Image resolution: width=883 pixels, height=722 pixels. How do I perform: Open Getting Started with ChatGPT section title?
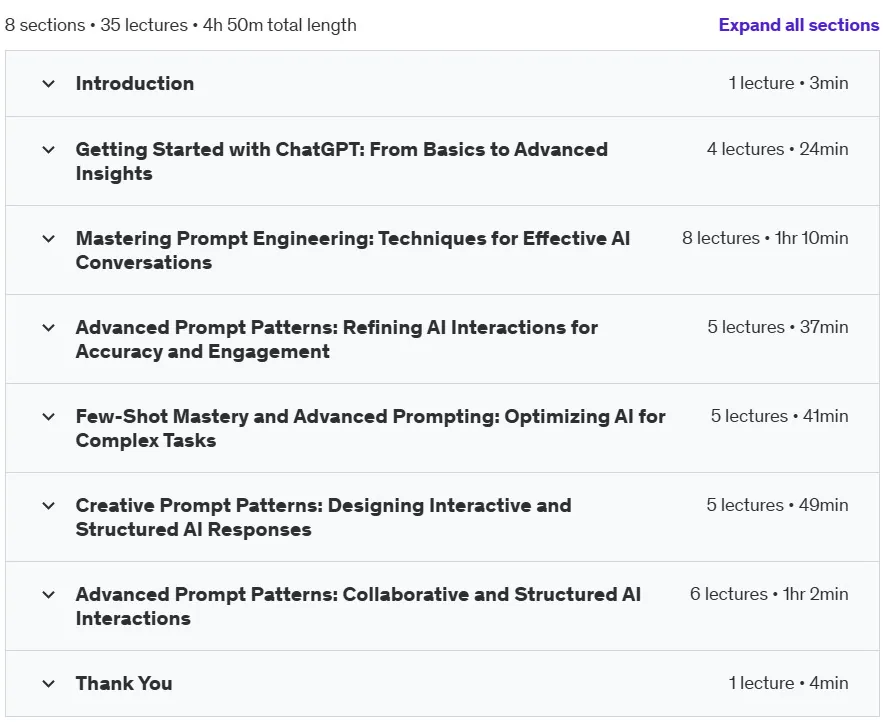pos(342,162)
